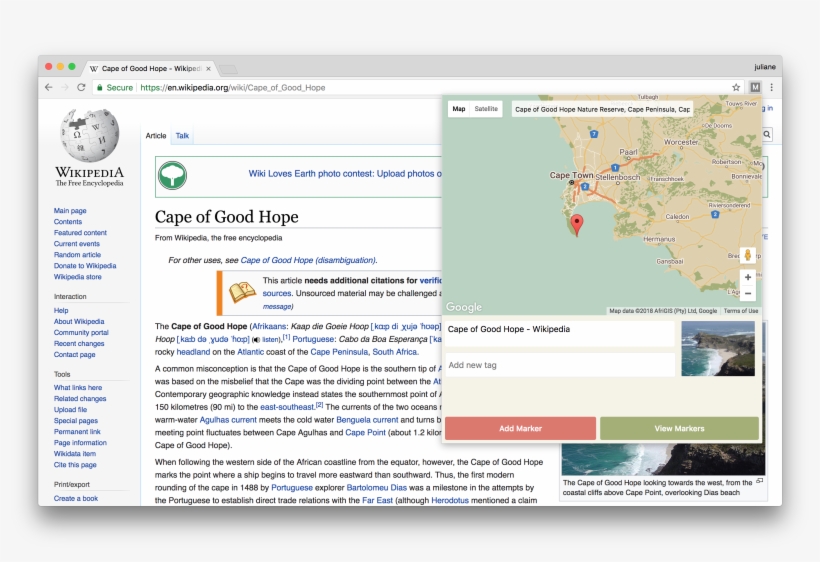
Task: Open Page information link
Action: (80, 442)
